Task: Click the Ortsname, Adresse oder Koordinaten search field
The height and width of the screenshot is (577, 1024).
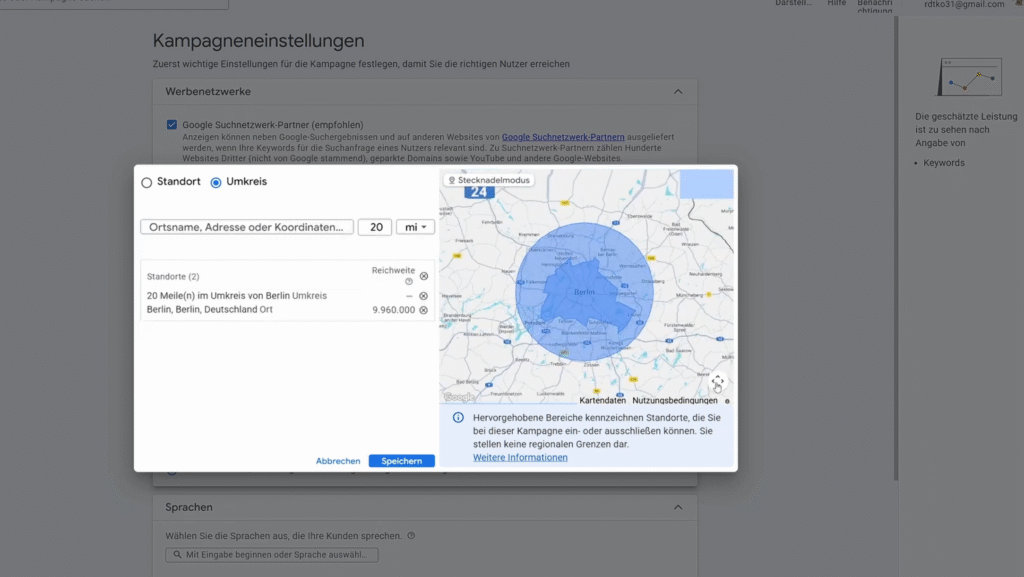Action: pyautogui.click(x=247, y=227)
